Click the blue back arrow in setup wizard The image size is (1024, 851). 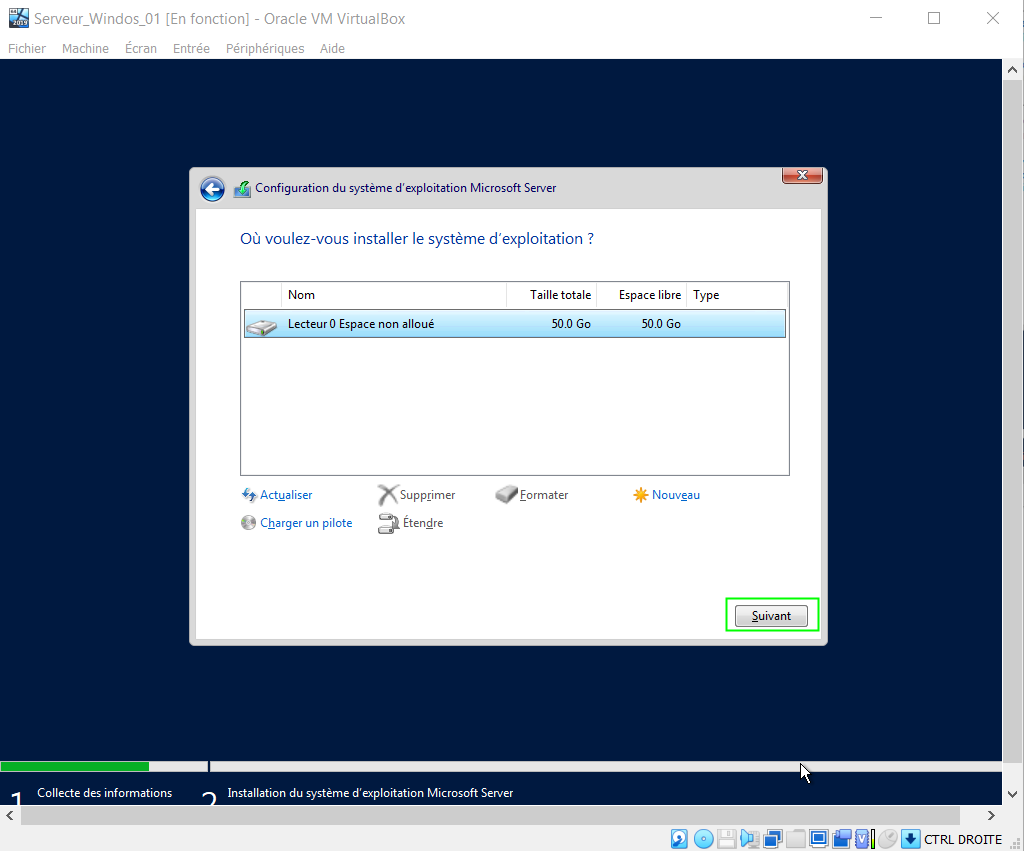click(x=212, y=189)
